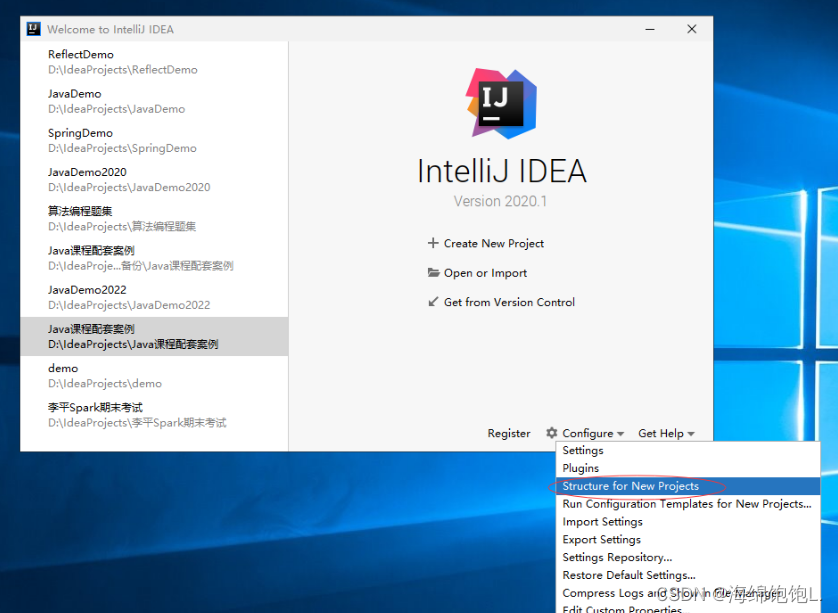Open the JavaDemo recent project
The height and width of the screenshot is (613, 838).
154,101
